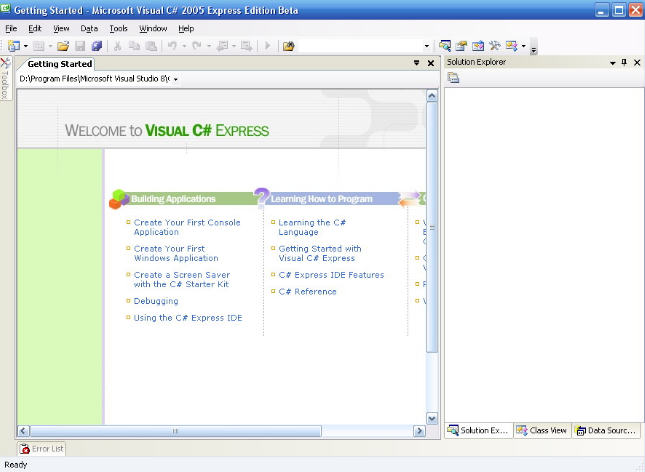The width and height of the screenshot is (645, 472).
Task: Click the Paste clipboard icon
Action: (151, 46)
